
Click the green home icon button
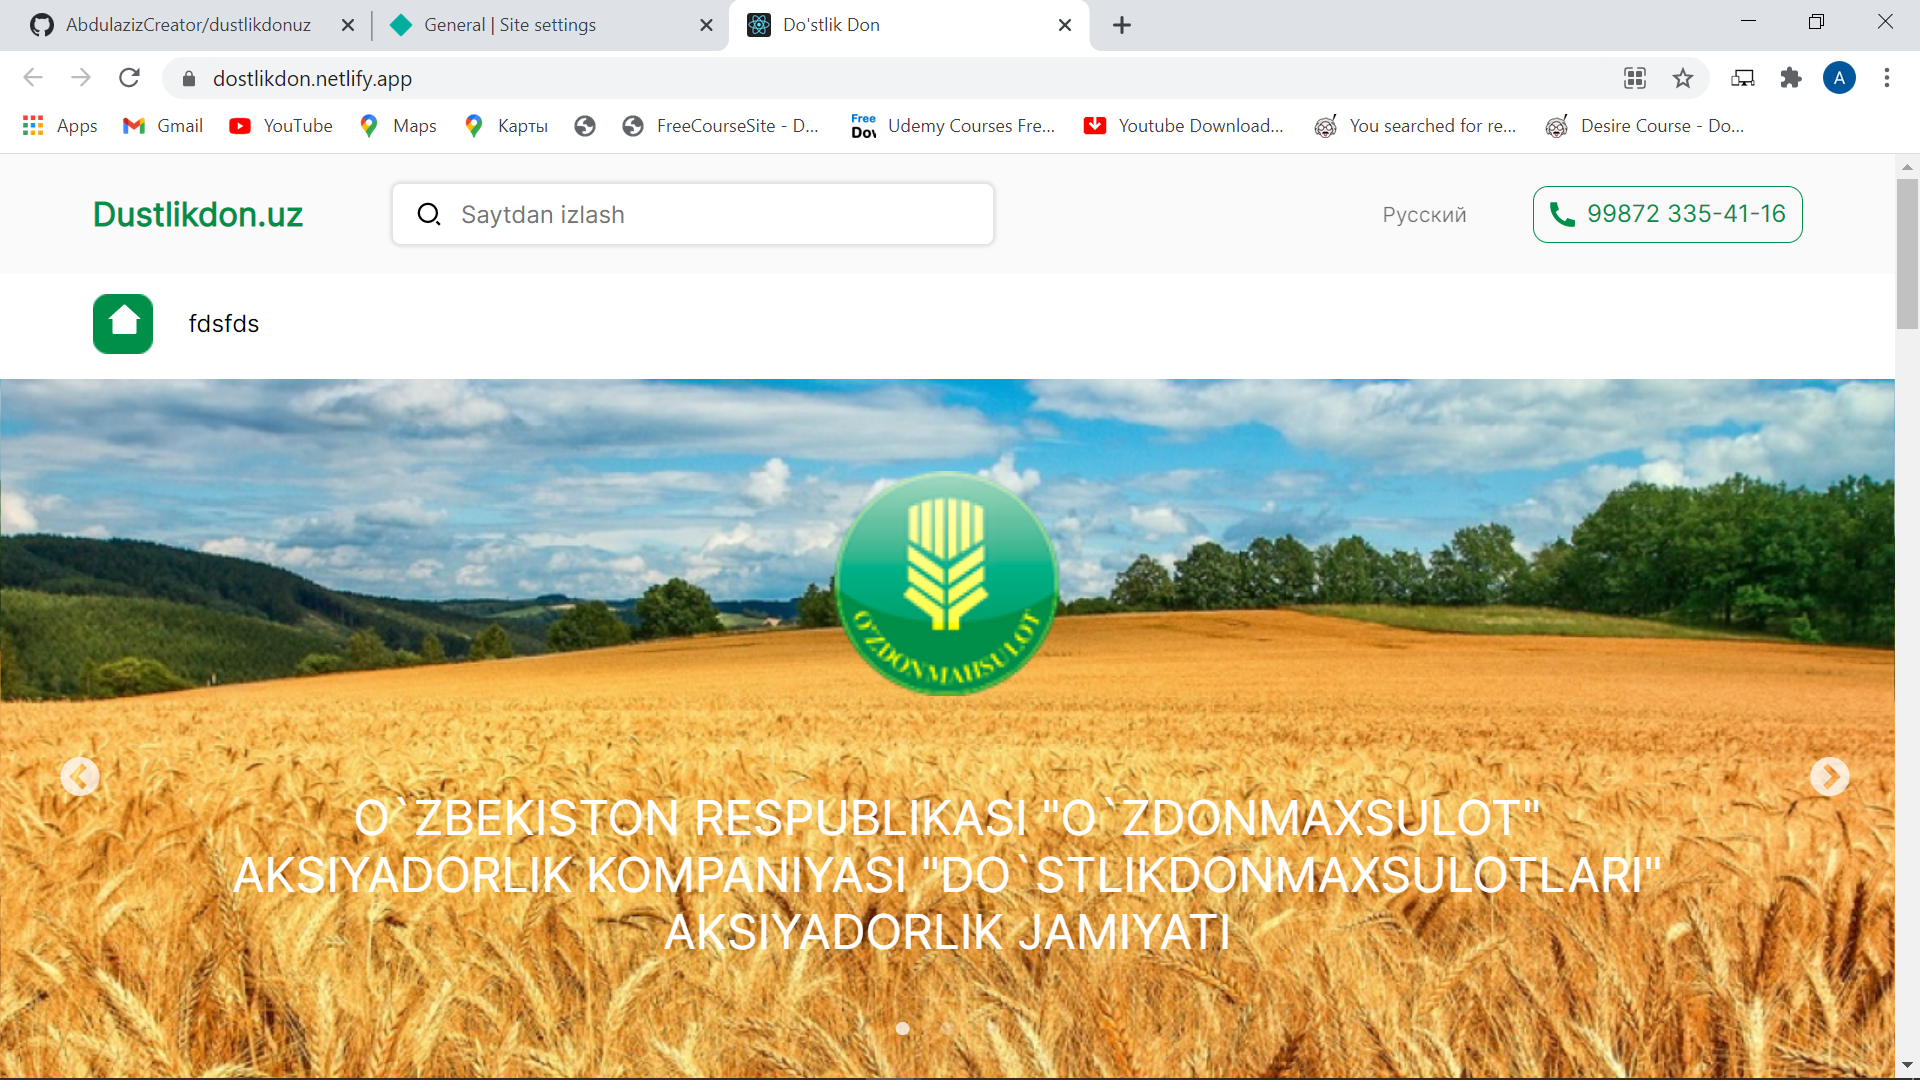(x=123, y=324)
